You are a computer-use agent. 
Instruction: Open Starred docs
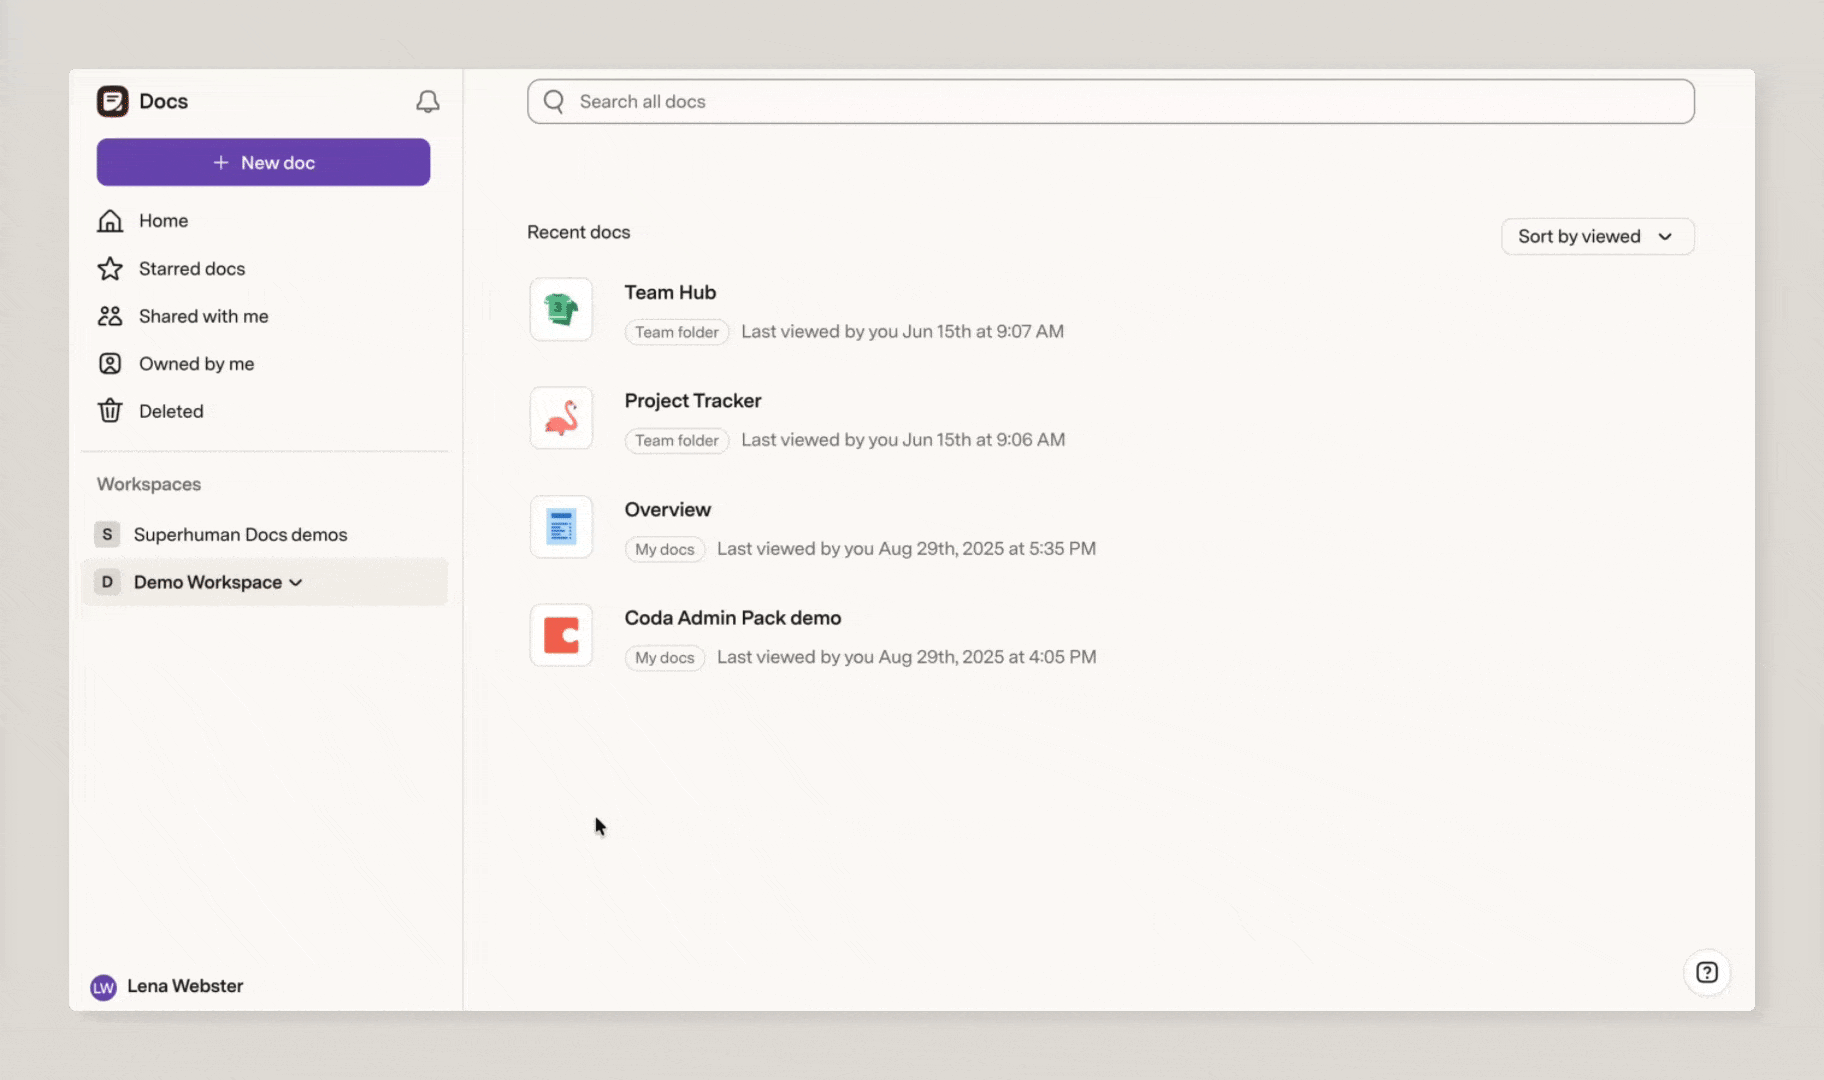(x=192, y=269)
